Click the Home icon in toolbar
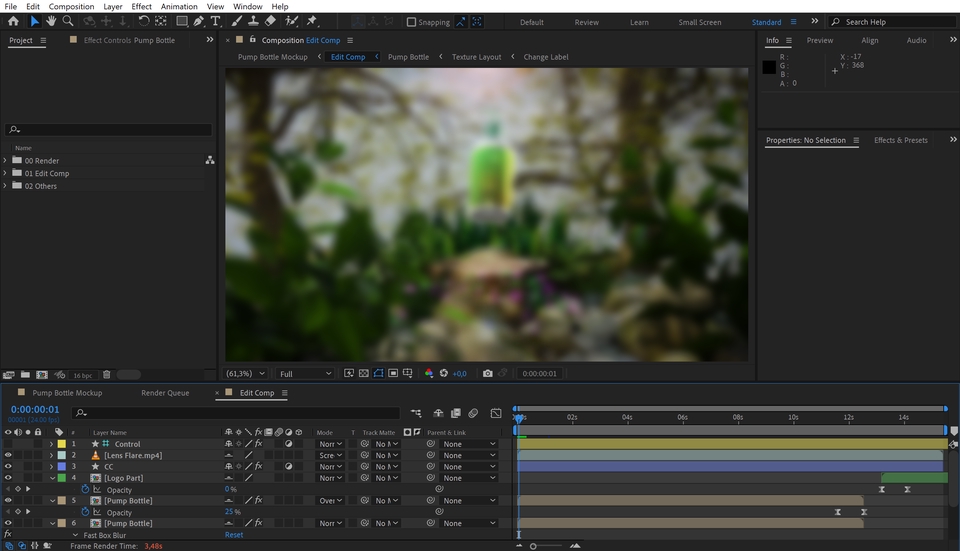Screen dimensions: 960x551 point(13,21)
